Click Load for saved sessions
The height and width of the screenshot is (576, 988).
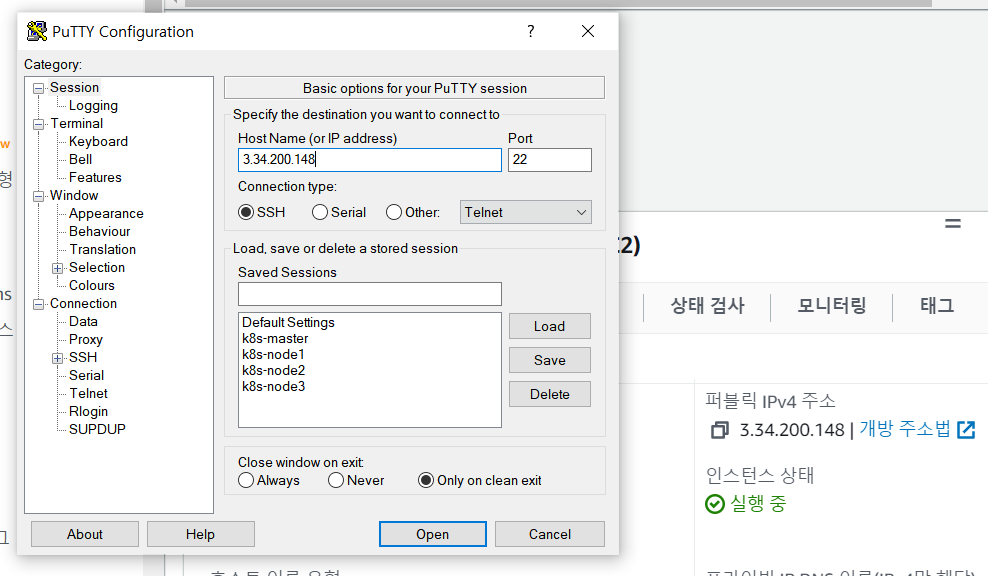point(549,326)
